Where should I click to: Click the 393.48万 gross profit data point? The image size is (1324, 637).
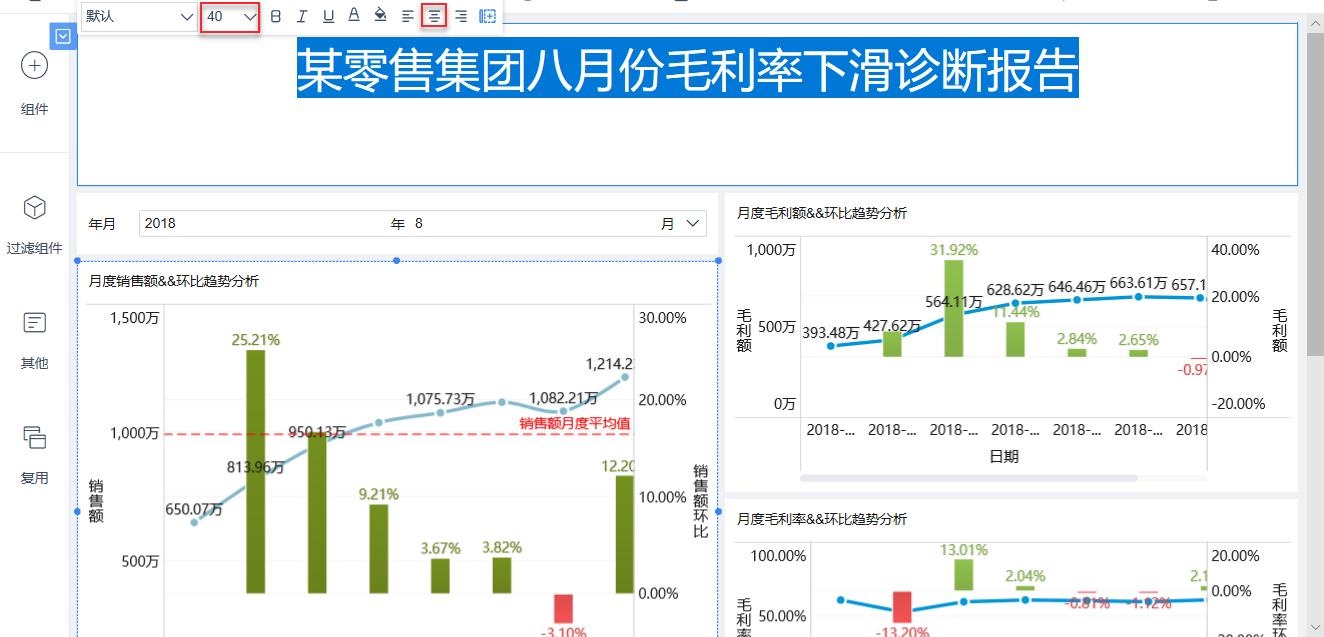click(x=831, y=346)
